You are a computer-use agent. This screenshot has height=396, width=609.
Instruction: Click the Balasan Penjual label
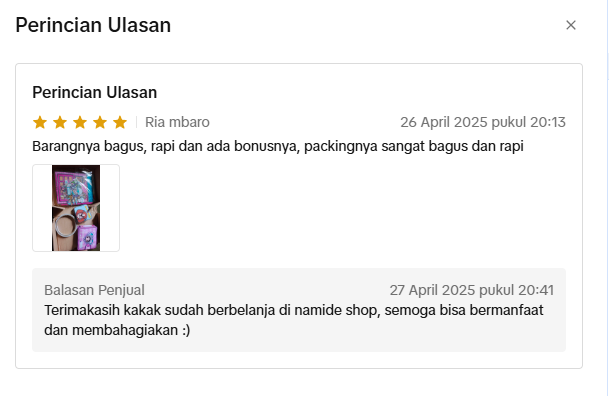94,290
